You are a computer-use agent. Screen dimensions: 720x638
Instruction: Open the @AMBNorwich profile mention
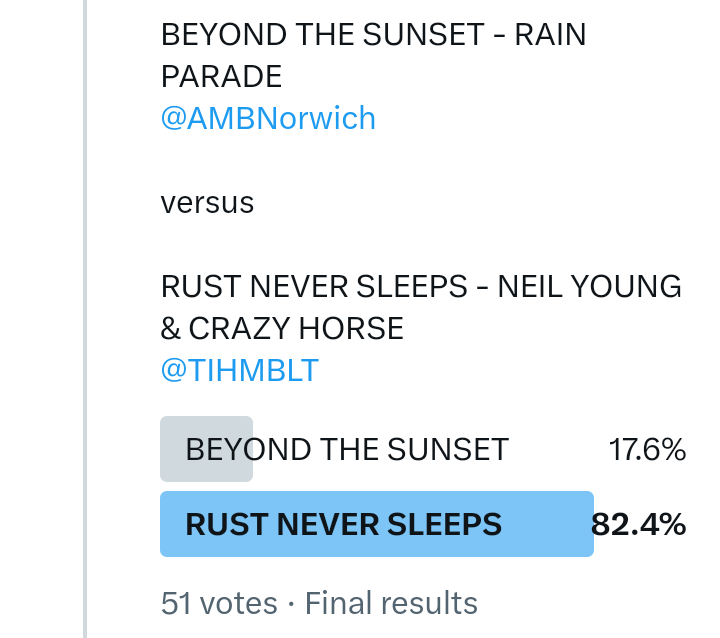[268, 119]
